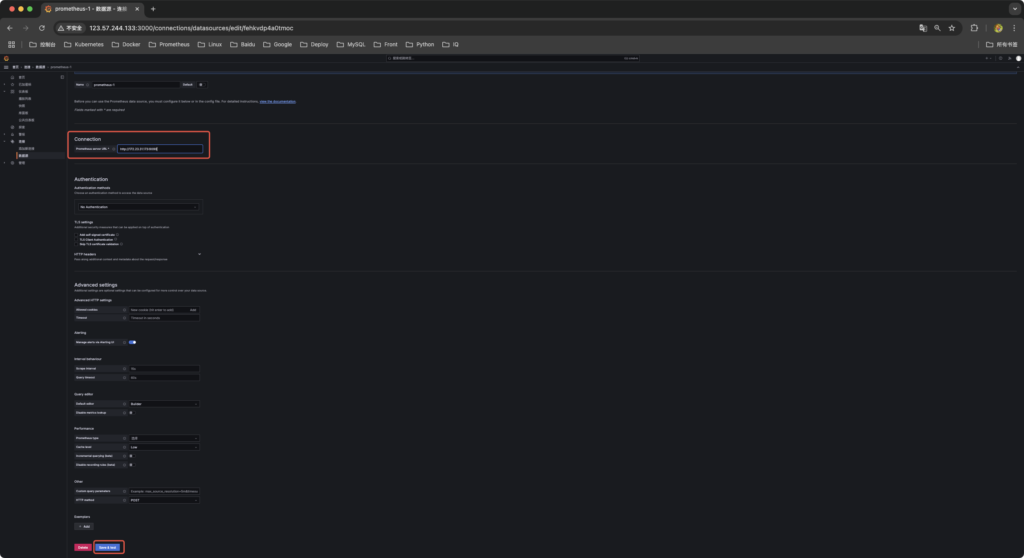Toggle the Default data source switch

click(200, 85)
